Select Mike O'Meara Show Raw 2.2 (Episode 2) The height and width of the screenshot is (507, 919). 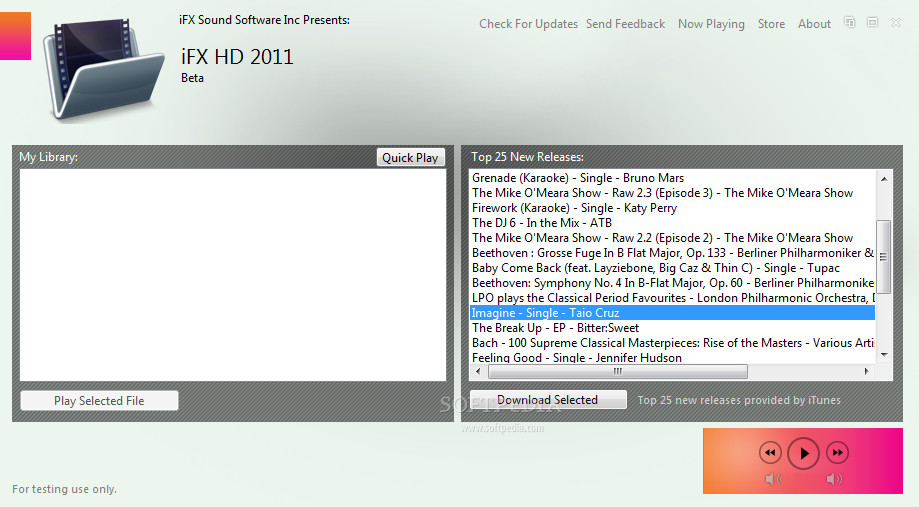(672, 238)
